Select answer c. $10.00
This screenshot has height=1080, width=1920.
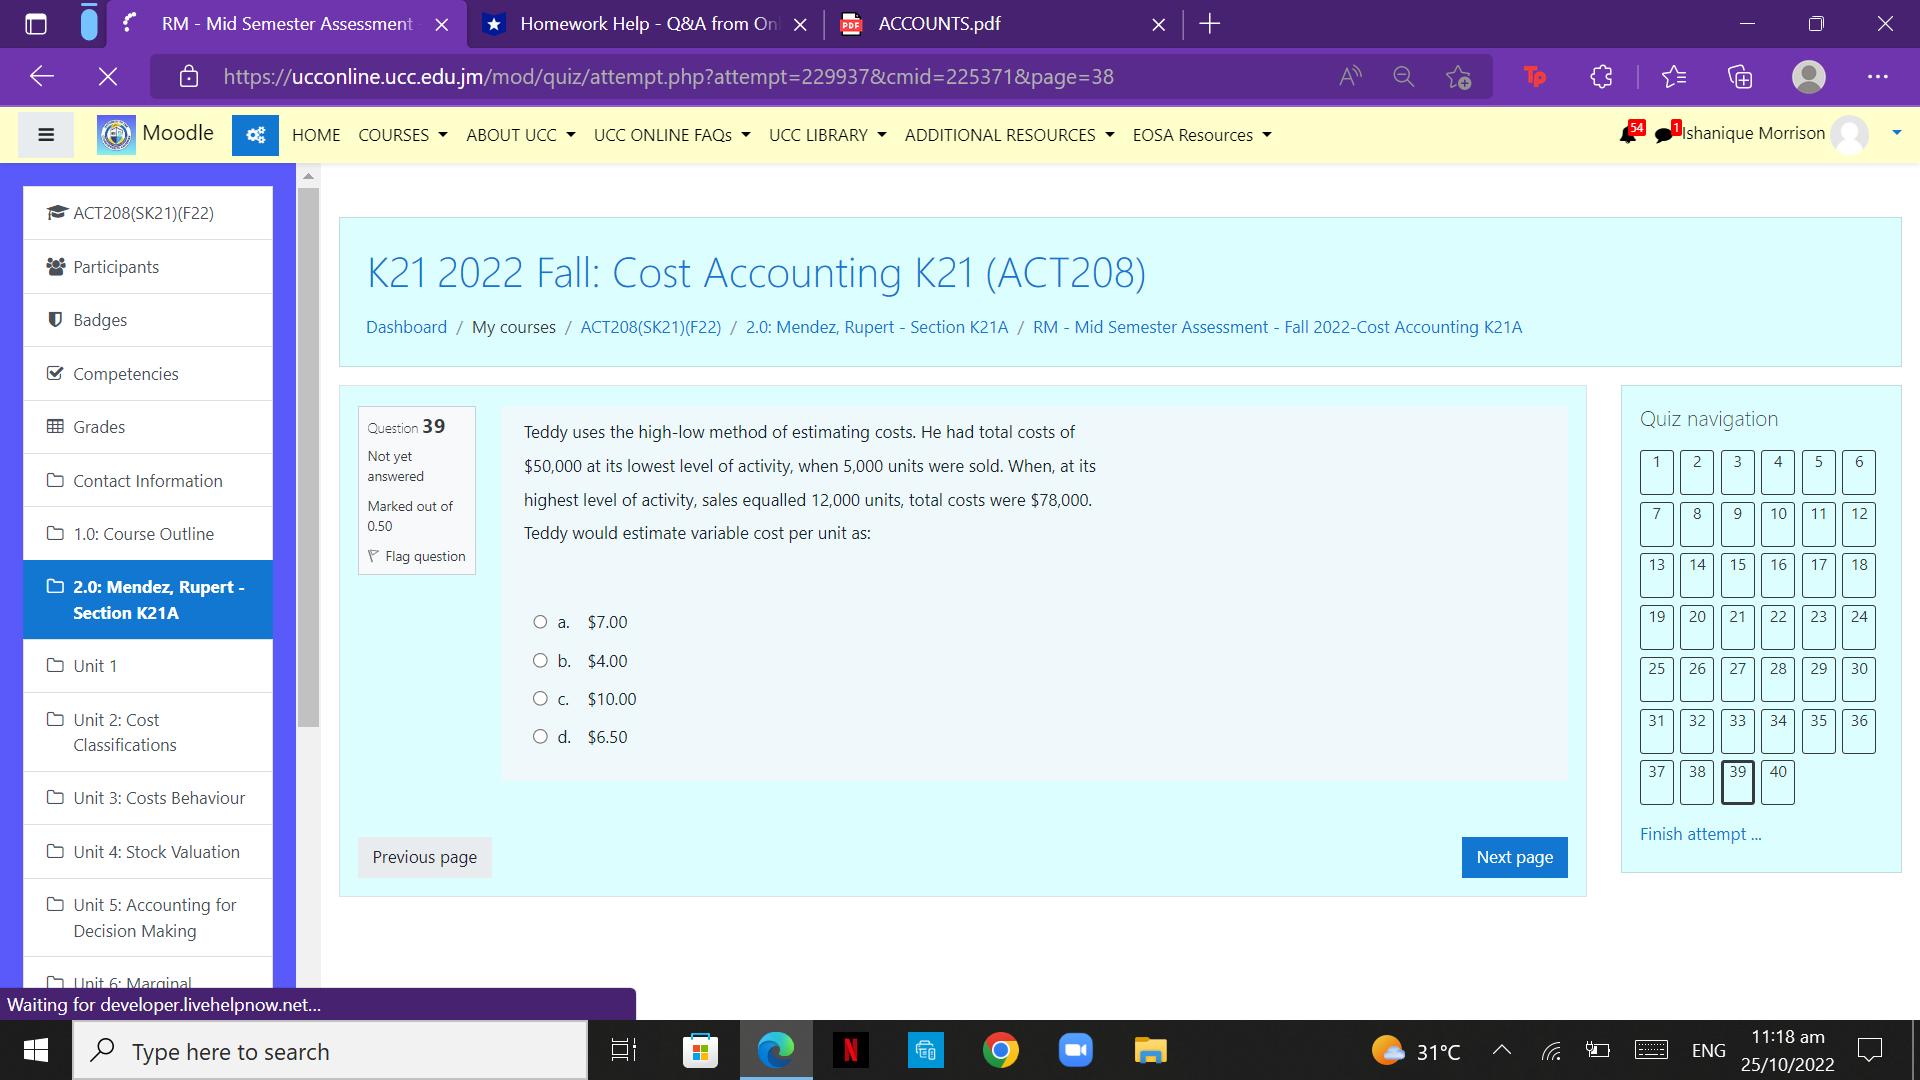tap(540, 698)
